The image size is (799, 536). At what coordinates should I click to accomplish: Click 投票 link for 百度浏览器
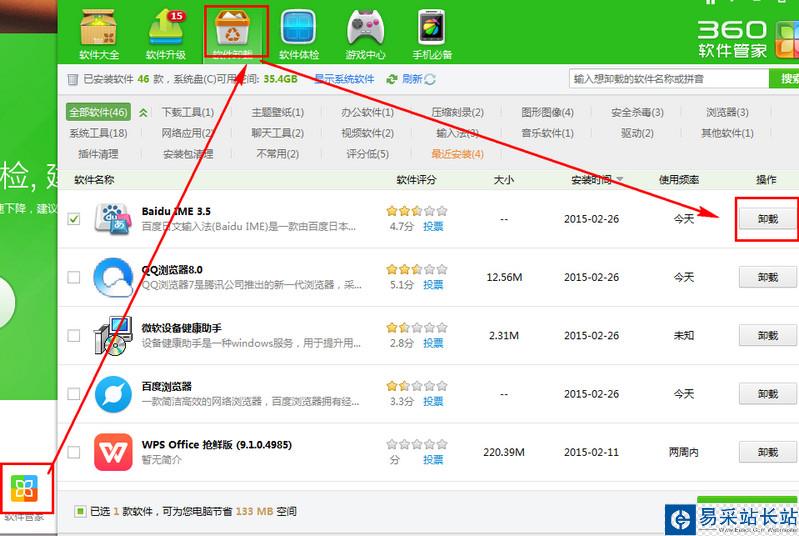coord(433,401)
